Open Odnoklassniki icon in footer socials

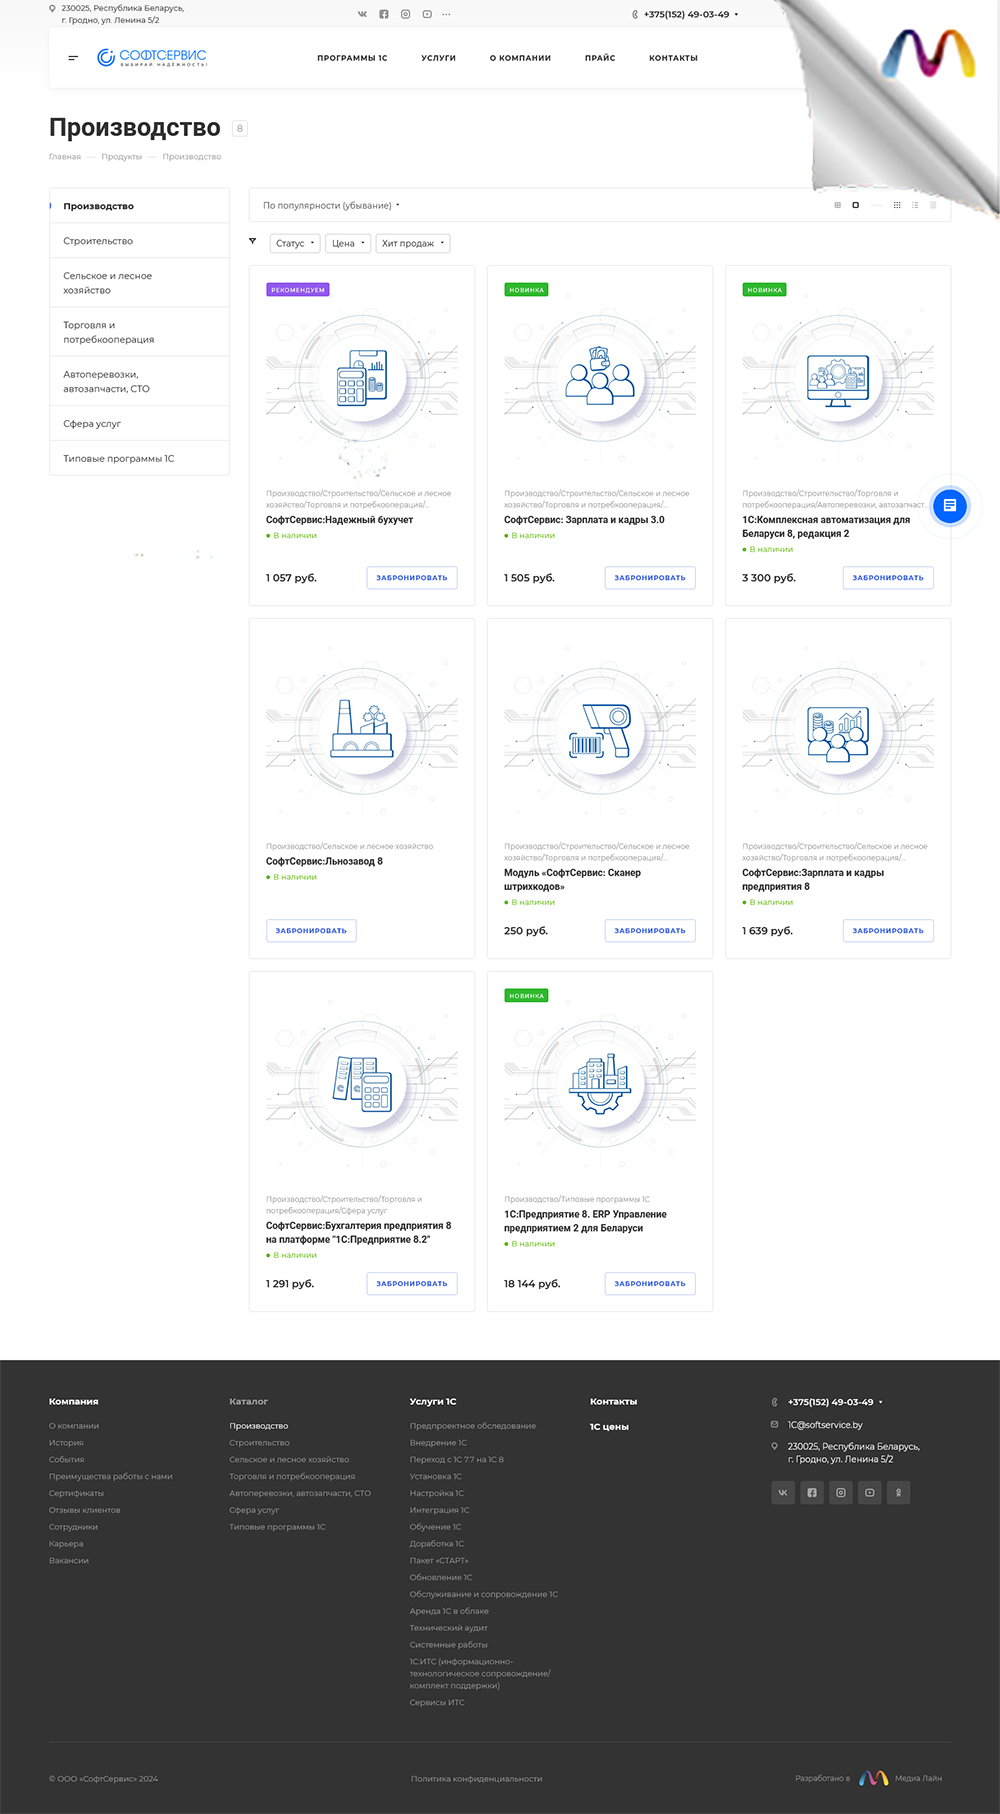coord(898,1493)
